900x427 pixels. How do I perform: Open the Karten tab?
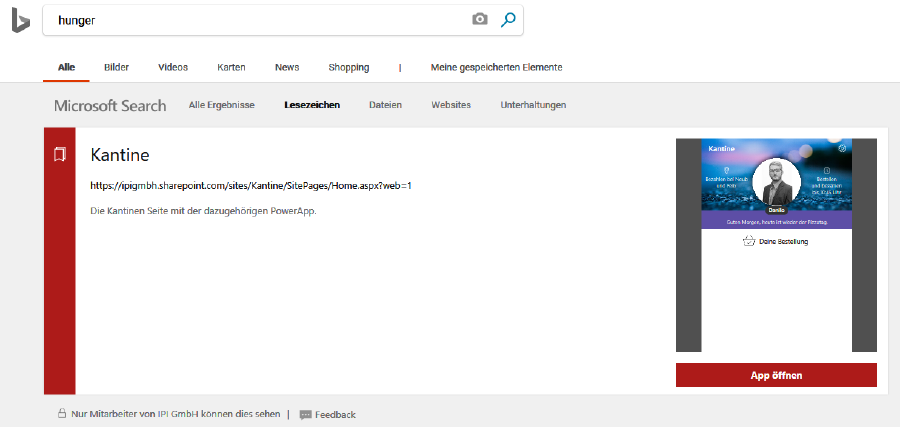[x=231, y=67]
